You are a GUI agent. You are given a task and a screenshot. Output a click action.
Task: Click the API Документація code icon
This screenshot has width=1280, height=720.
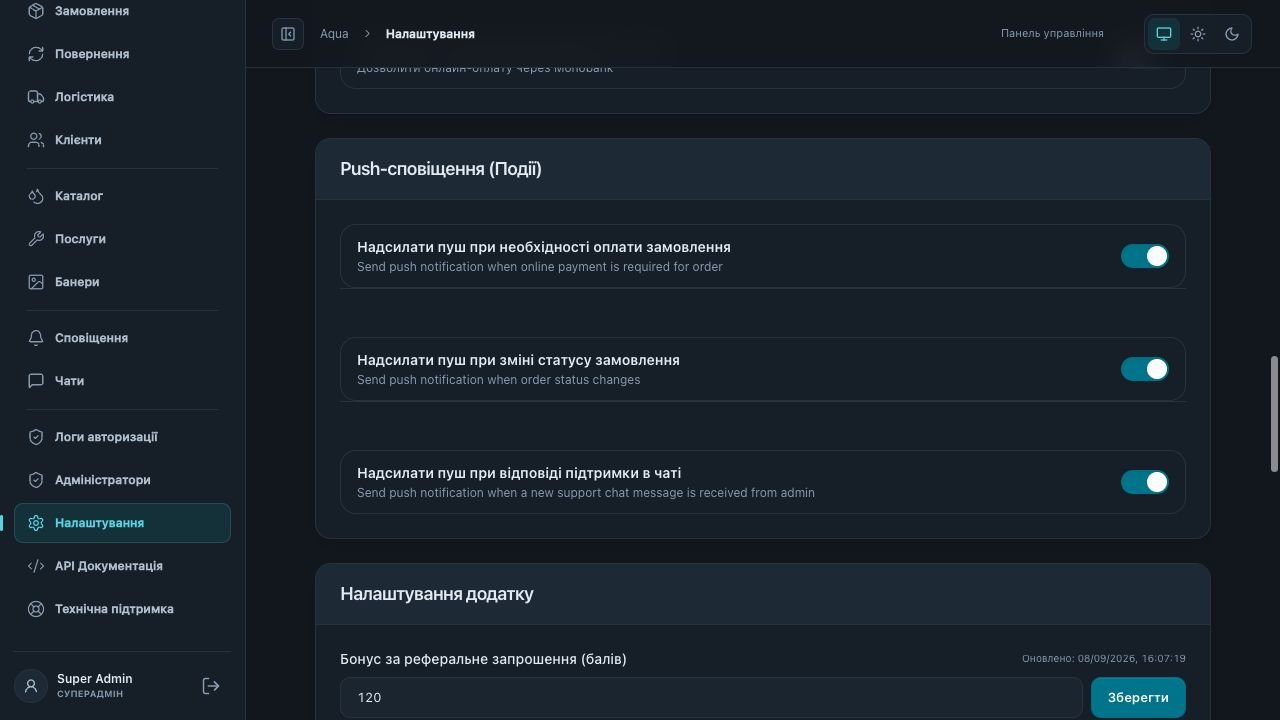[x=36, y=566]
